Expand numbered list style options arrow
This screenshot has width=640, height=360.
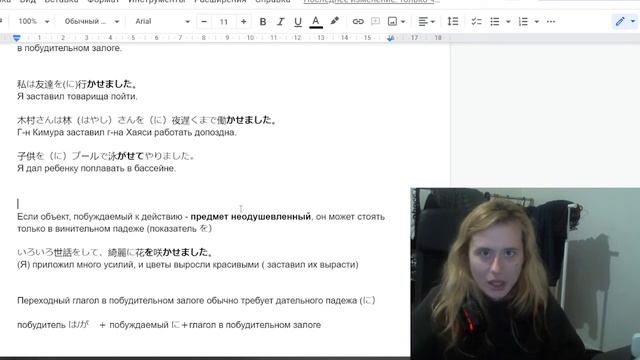click(x=537, y=22)
